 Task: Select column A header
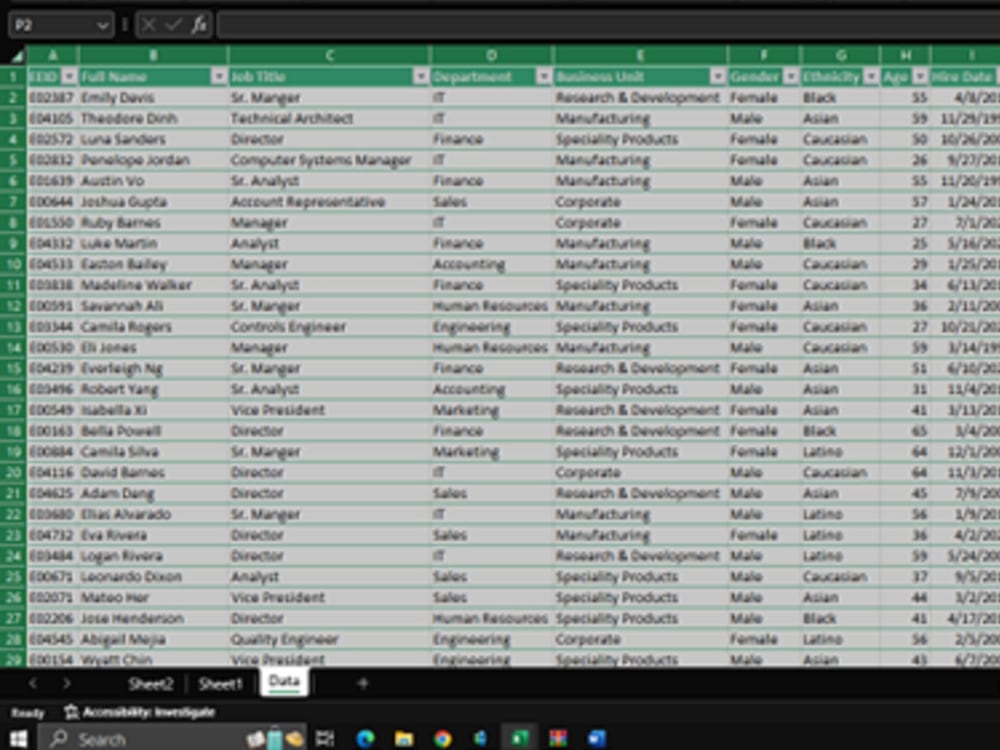coord(52,55)
